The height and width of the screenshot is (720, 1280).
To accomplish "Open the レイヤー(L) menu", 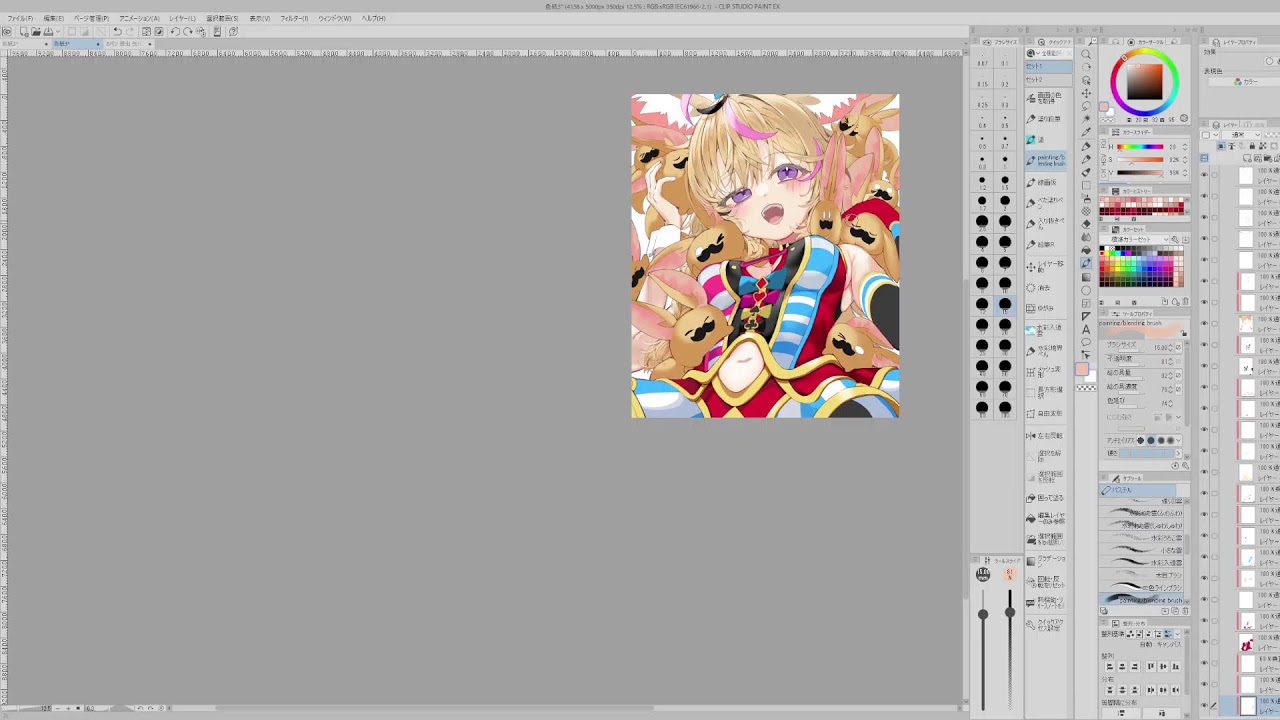I will click(182, 18).
